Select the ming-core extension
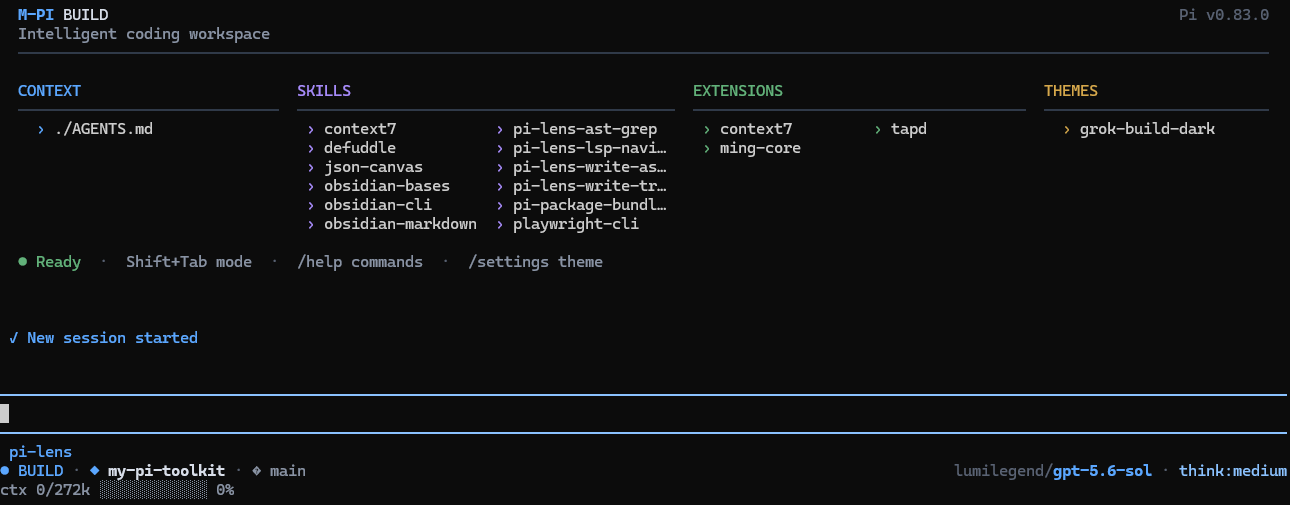This screenshot has width=1290, height=505. [760, 148]
